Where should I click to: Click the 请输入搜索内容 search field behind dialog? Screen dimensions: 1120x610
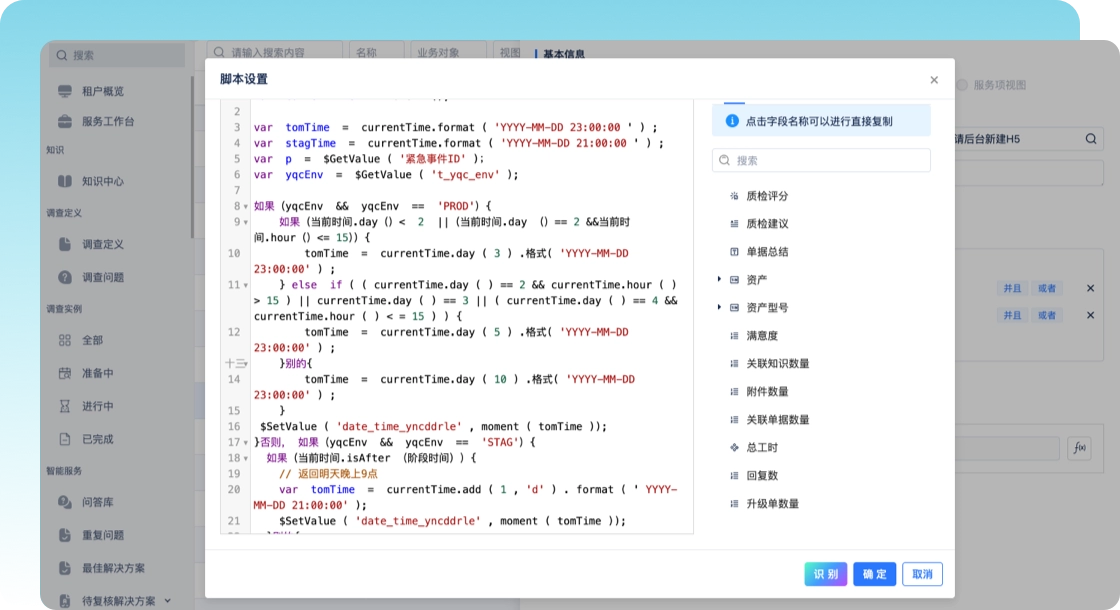point(275,52)
